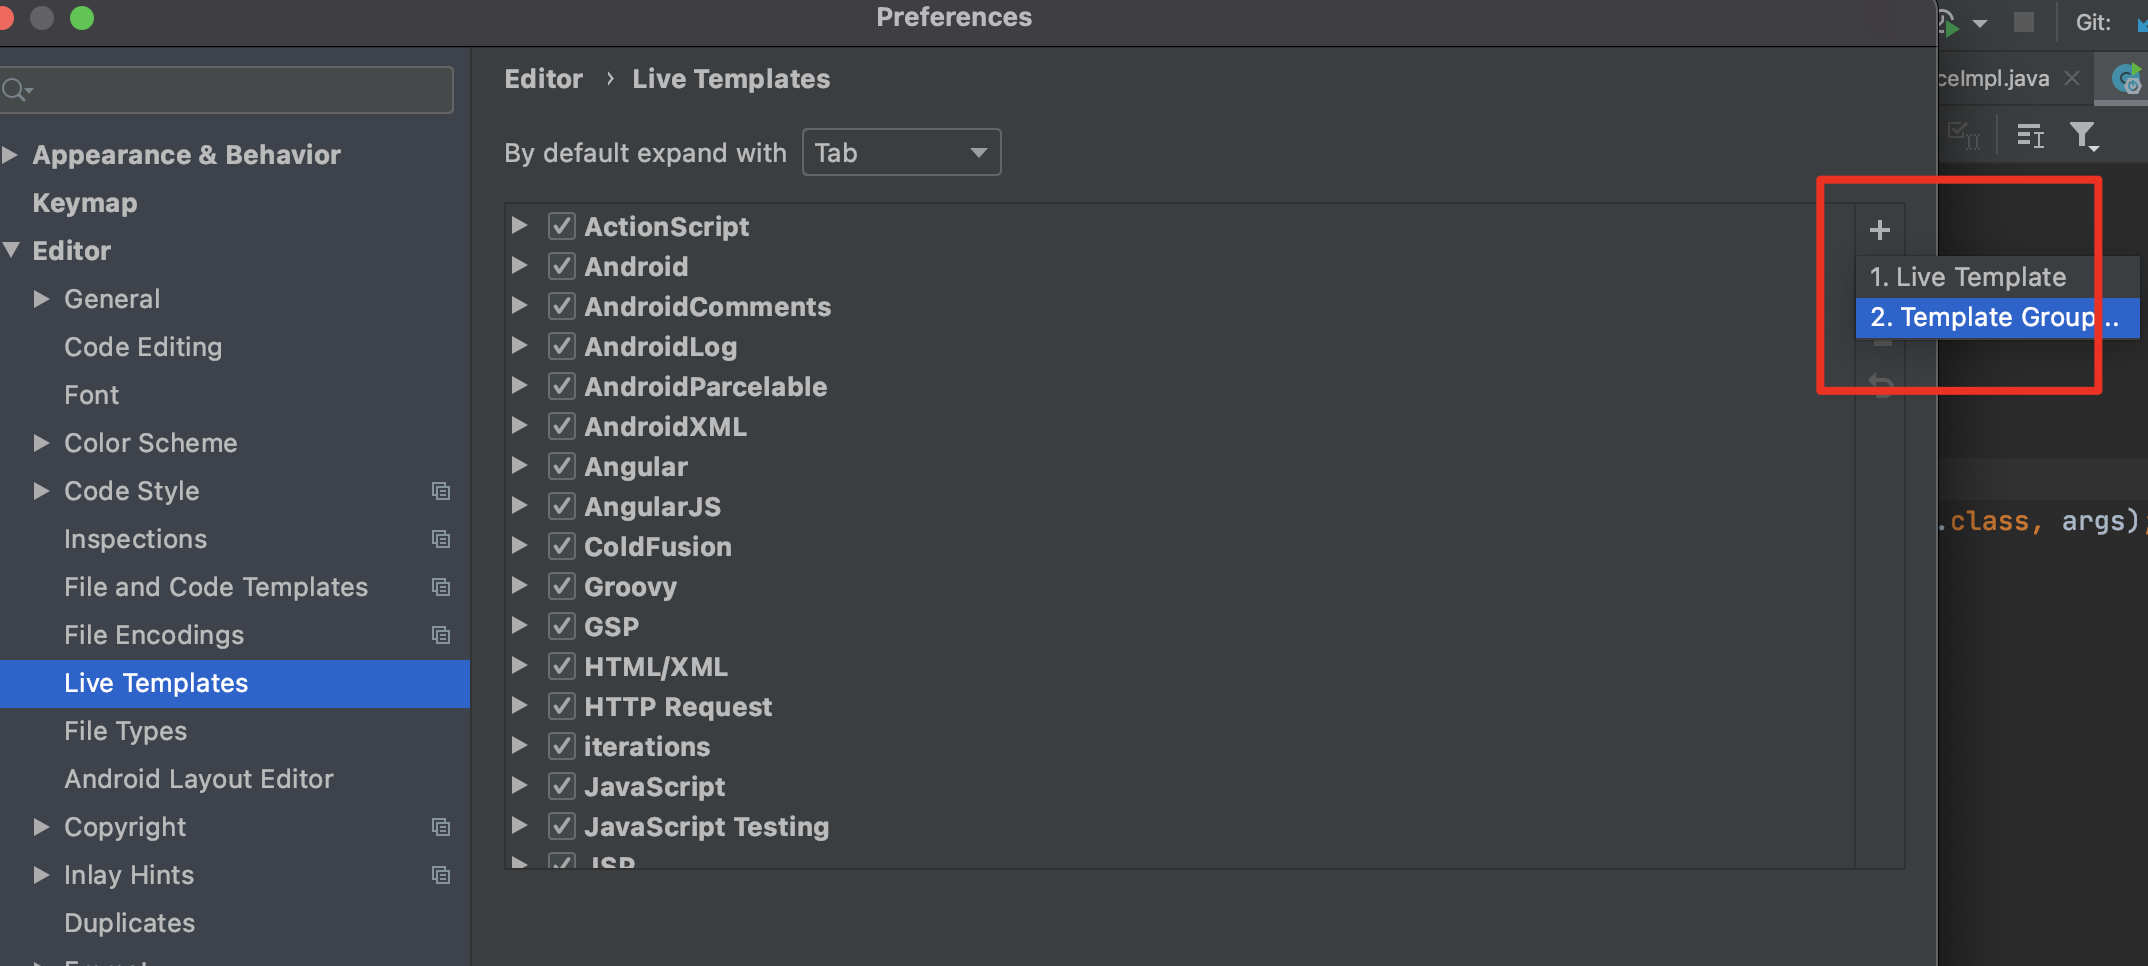Image resolution: width=2148 pixels, height=966 pixels.
Task: Expand the Android template group
Action: (519, 266)
